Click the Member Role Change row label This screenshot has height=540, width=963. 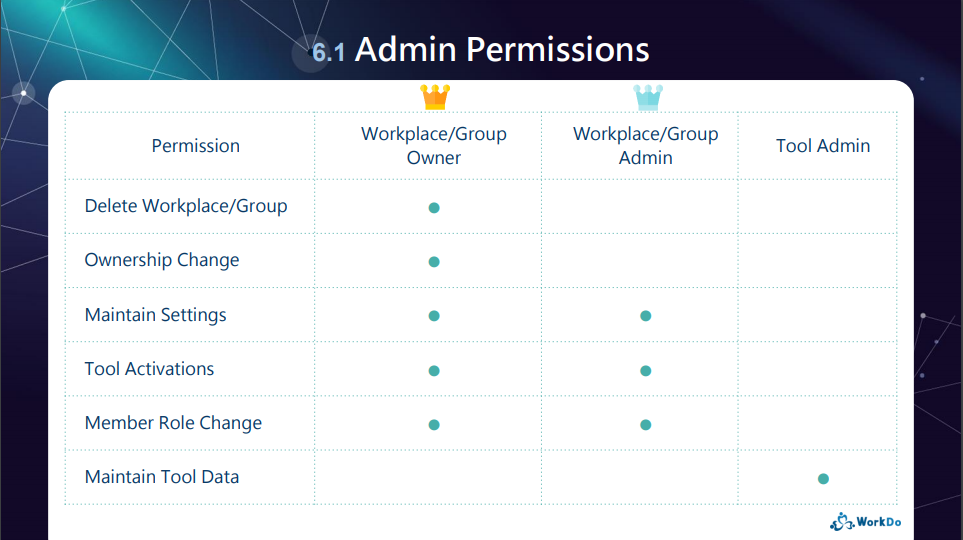click(x=173, y=423)
